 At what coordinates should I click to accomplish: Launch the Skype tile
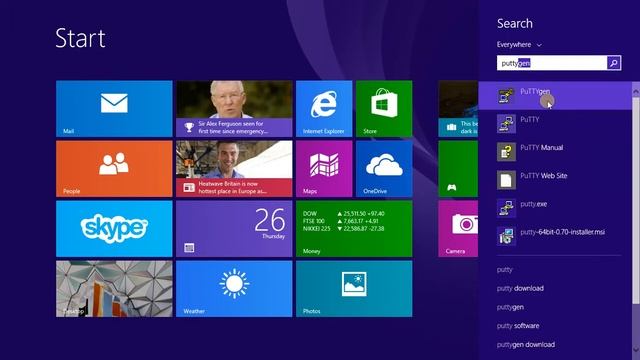[x=114, y=229]
